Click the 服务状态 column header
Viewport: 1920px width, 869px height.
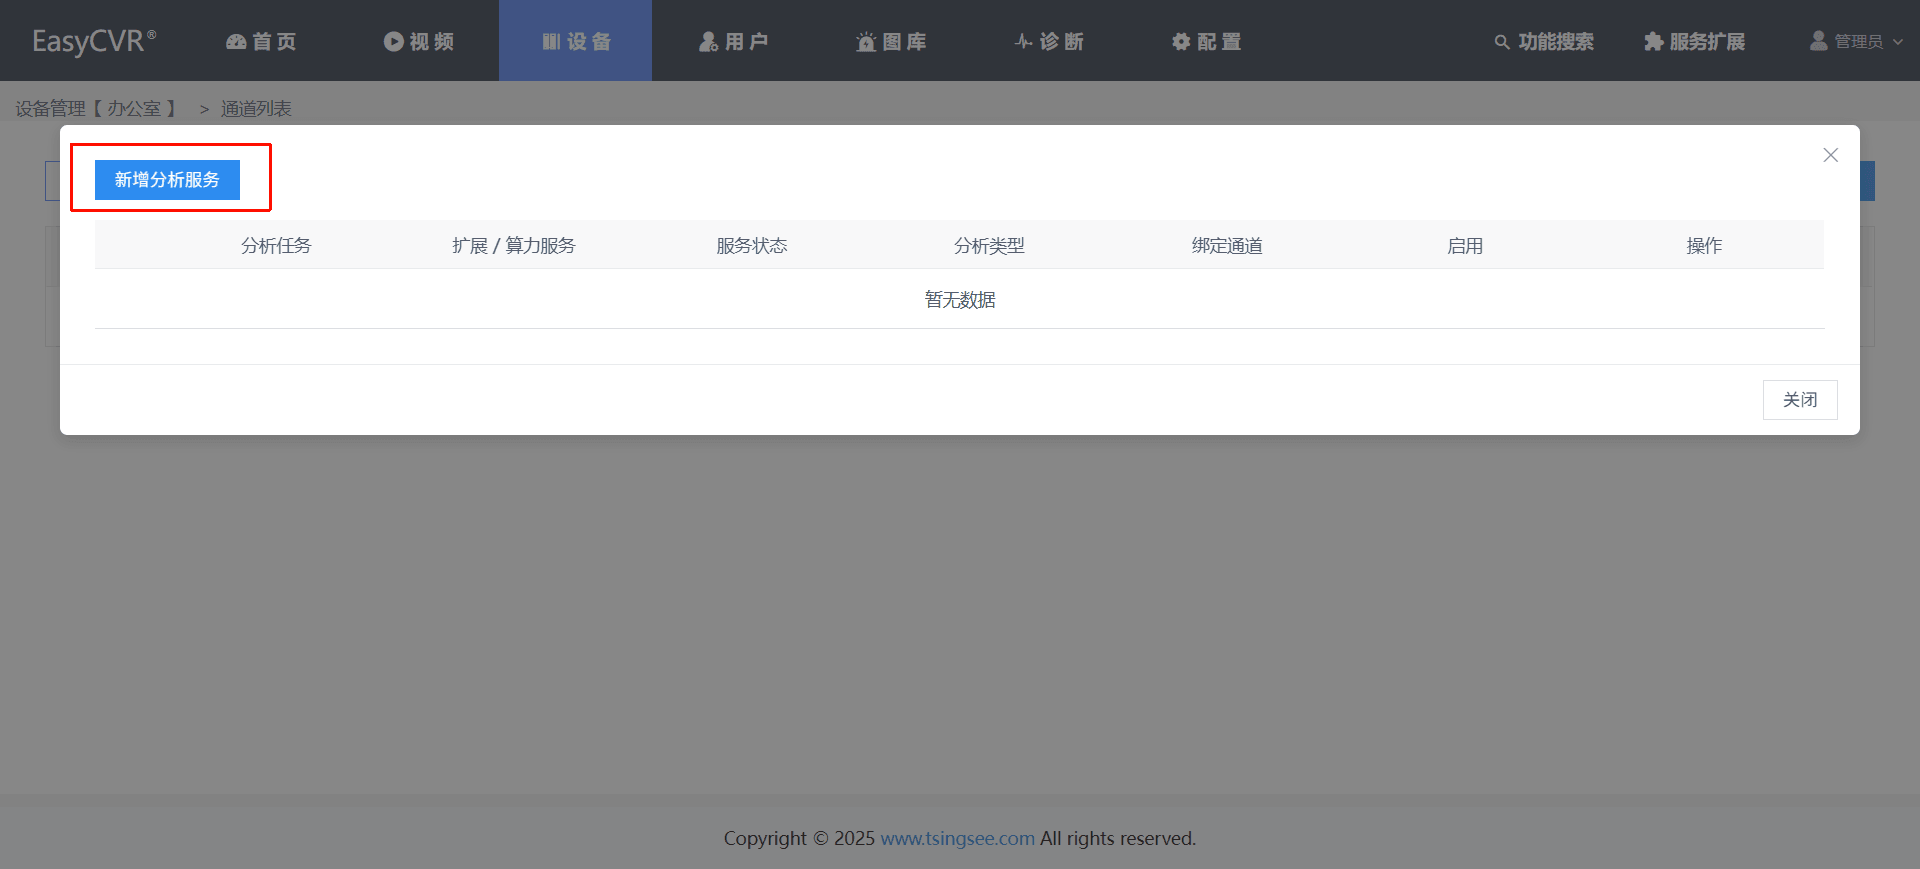click(x=752, y=246)
